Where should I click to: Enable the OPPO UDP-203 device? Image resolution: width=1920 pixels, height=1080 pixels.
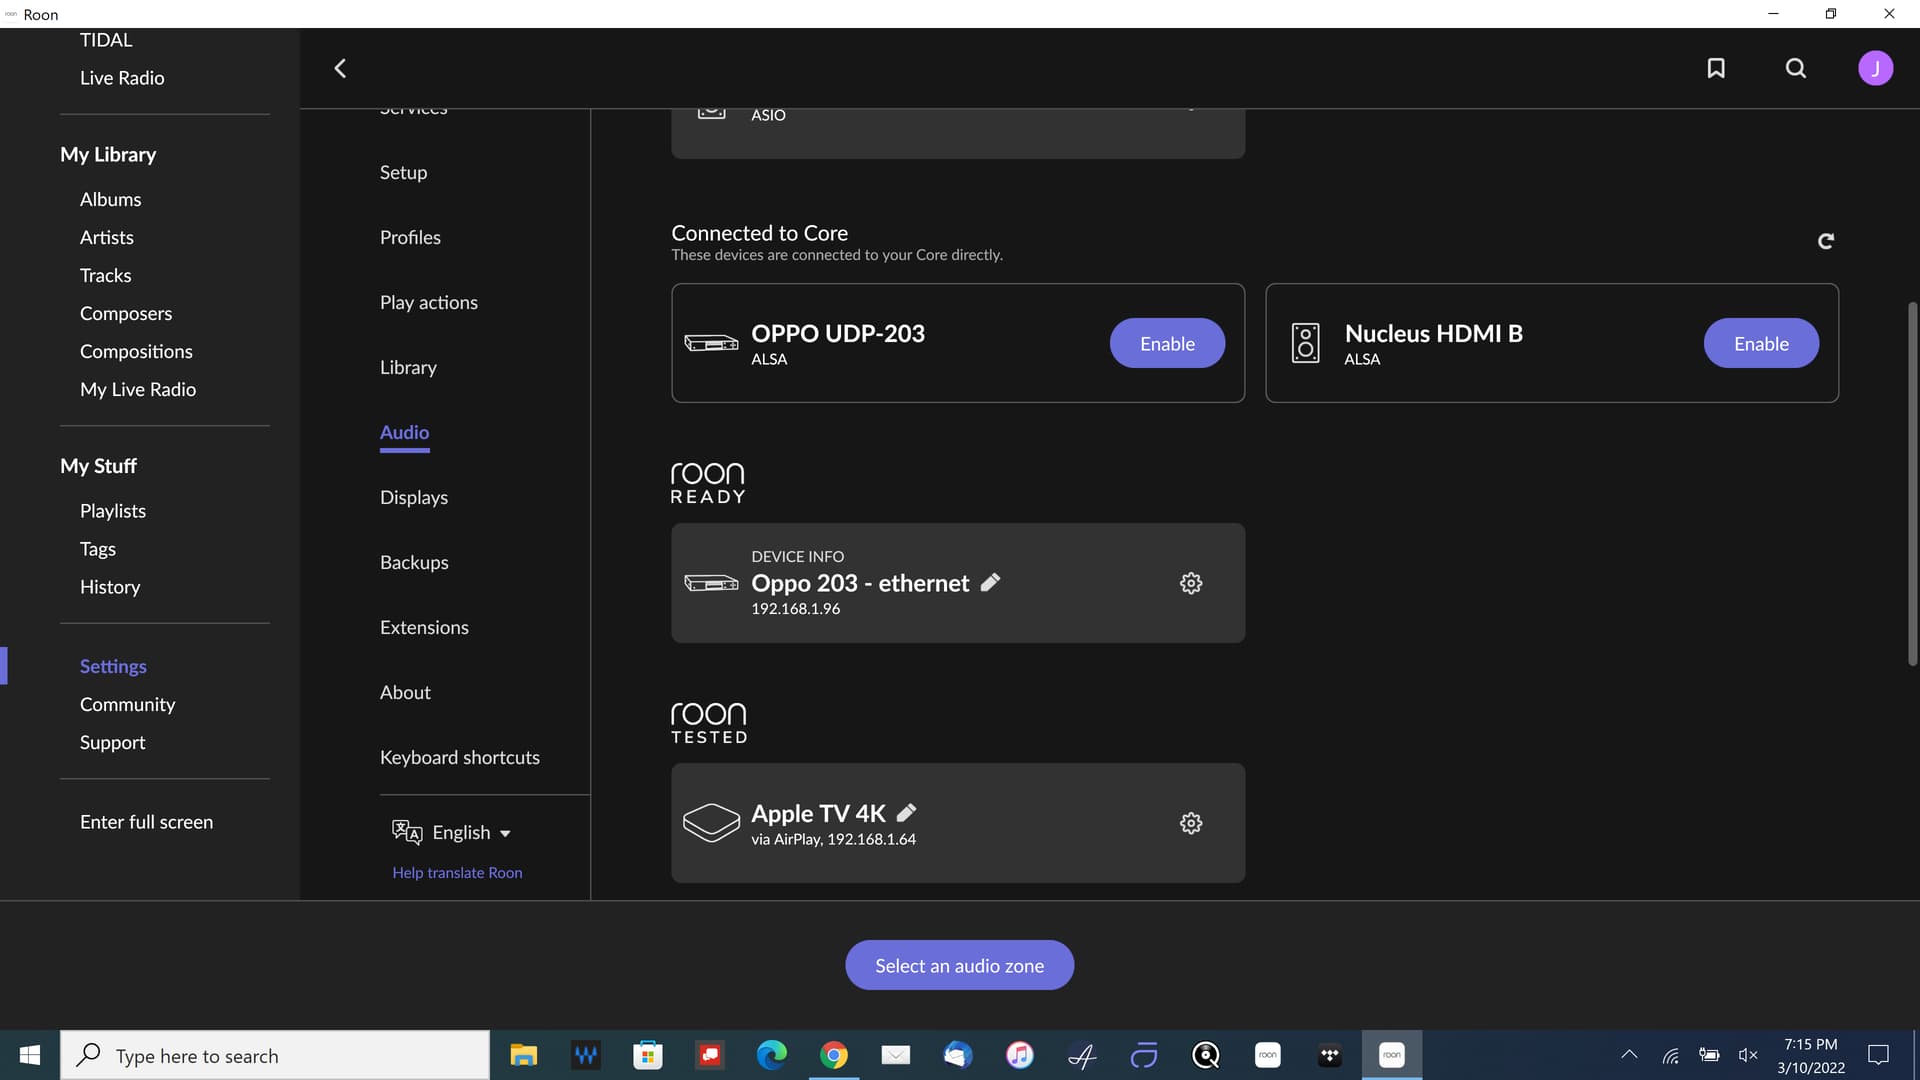click(x=1166, y=343)
